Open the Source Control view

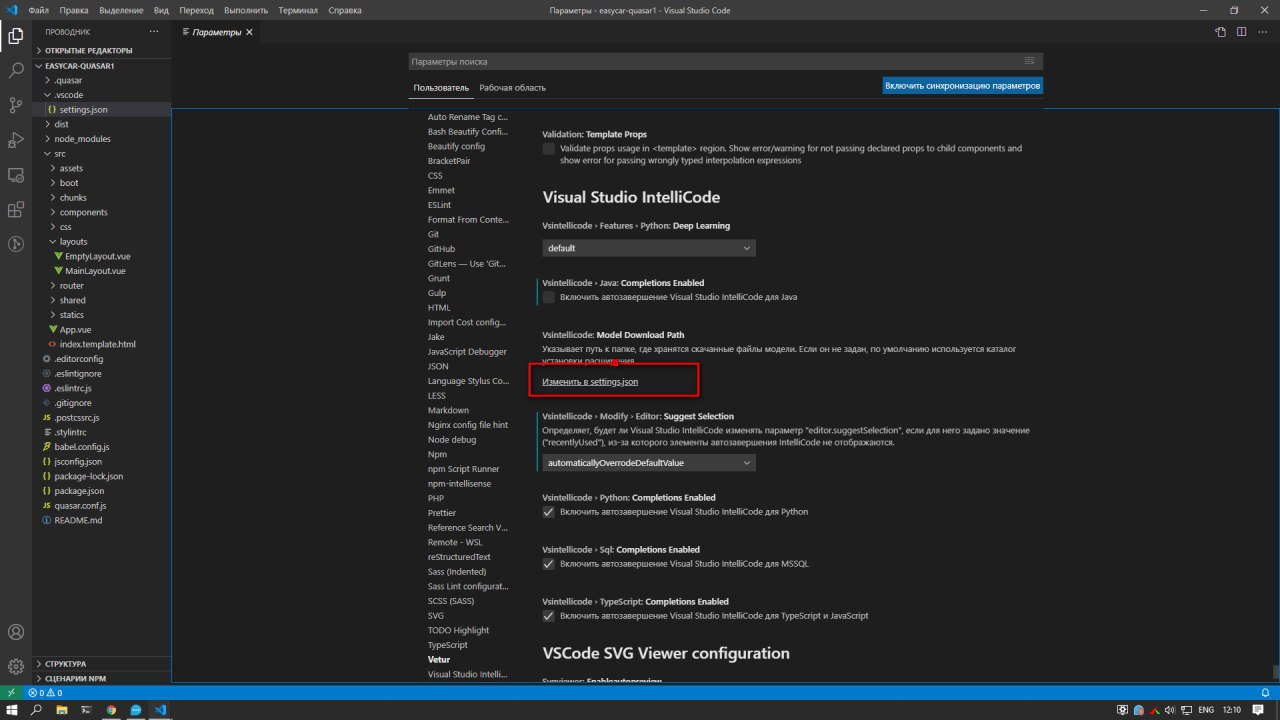(x=16, y=105)
